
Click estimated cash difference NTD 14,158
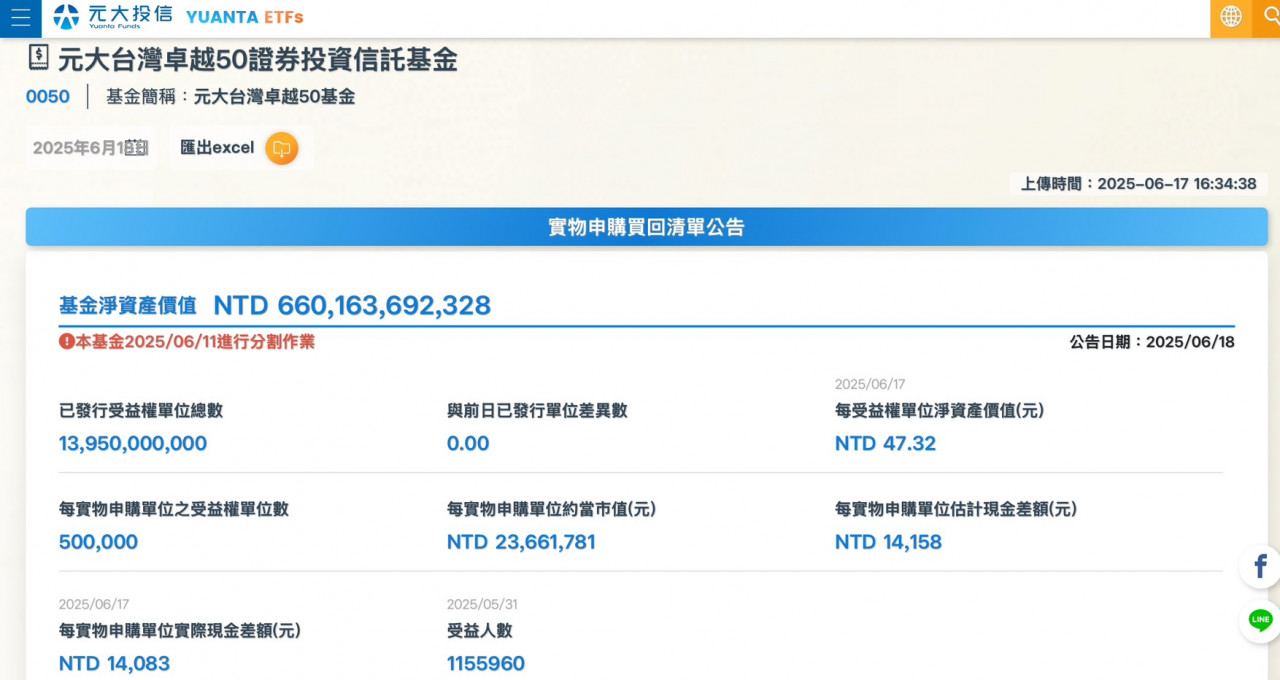pos(888,543)
